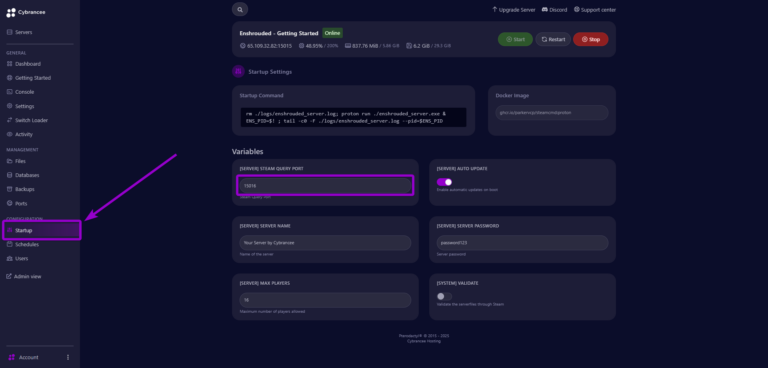Open the Discord link
Image resolution: width=768 pixels, height=368 pixels.
coord(554,10)
